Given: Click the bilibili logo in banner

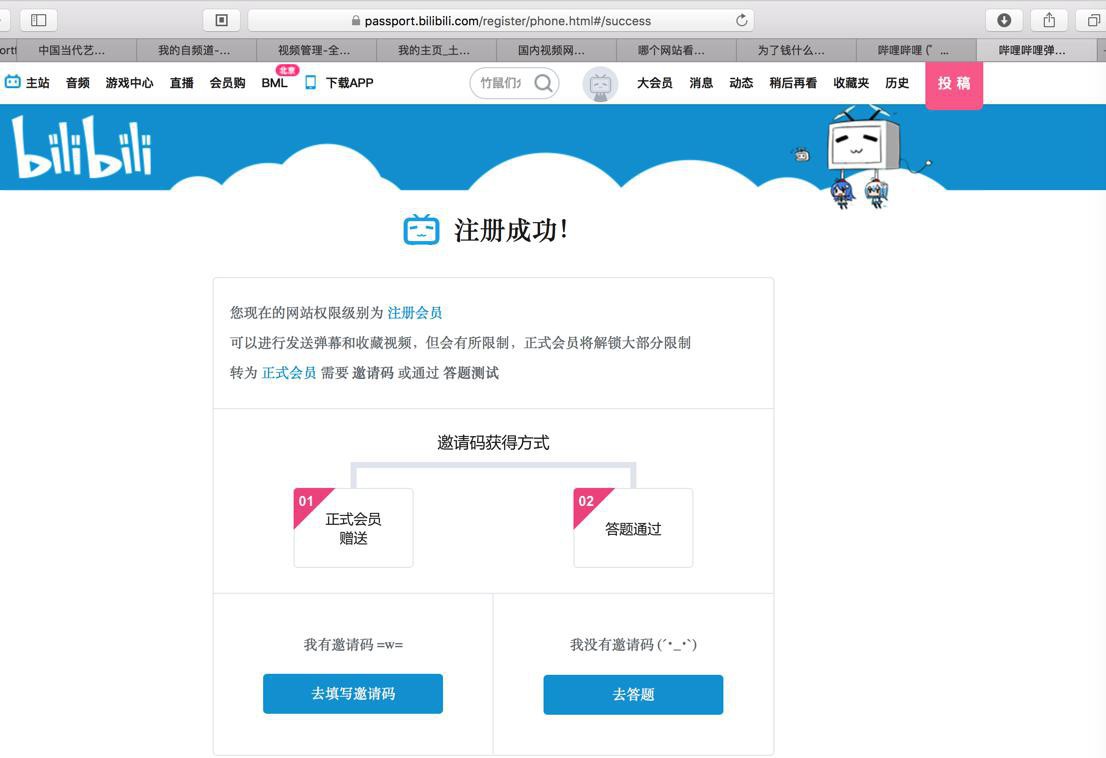Looking at the screenshot, I should (82, 147).
